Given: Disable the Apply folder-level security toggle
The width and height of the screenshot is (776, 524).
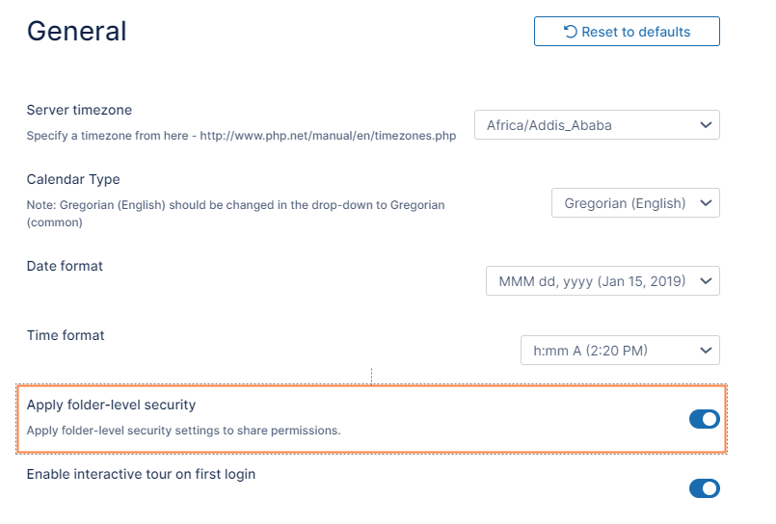Looking at the screenshot, I should pyautogui.click(x=704, y=419).
